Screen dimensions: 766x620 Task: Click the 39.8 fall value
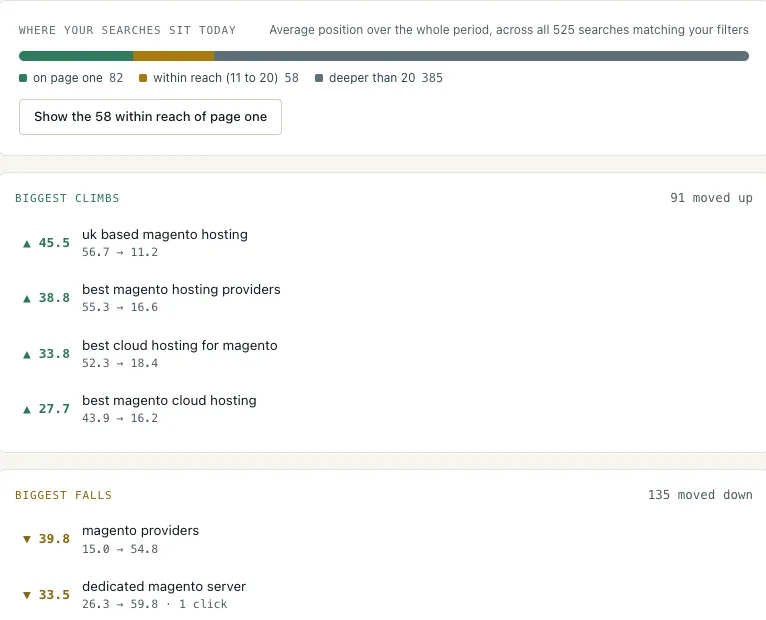(x=54, y=539)
